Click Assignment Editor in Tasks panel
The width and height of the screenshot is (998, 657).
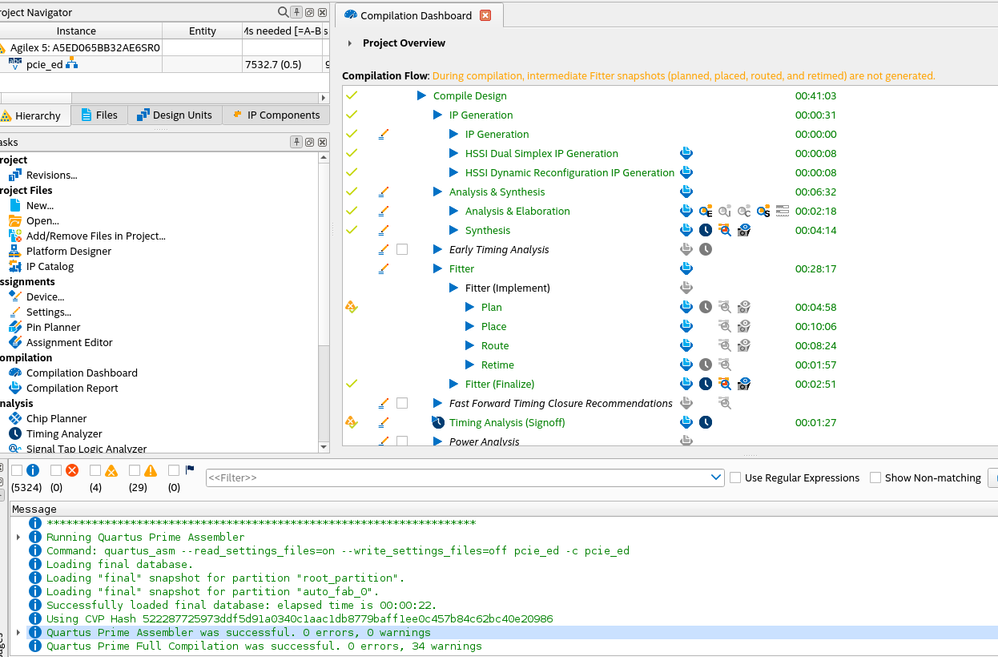[x=69, y=342]
